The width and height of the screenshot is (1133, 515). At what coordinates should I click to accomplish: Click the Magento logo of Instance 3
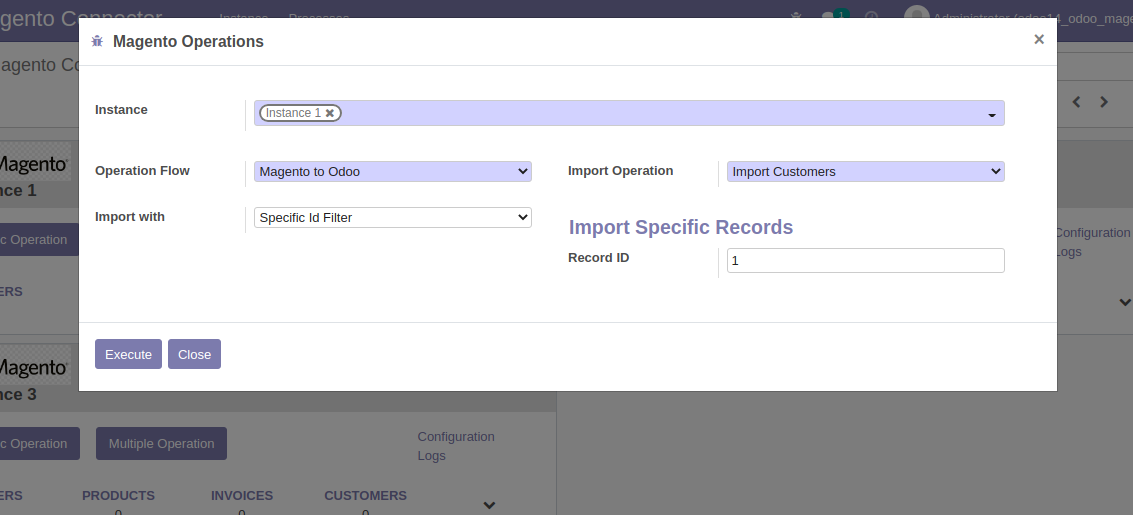(x=36, y=367)
